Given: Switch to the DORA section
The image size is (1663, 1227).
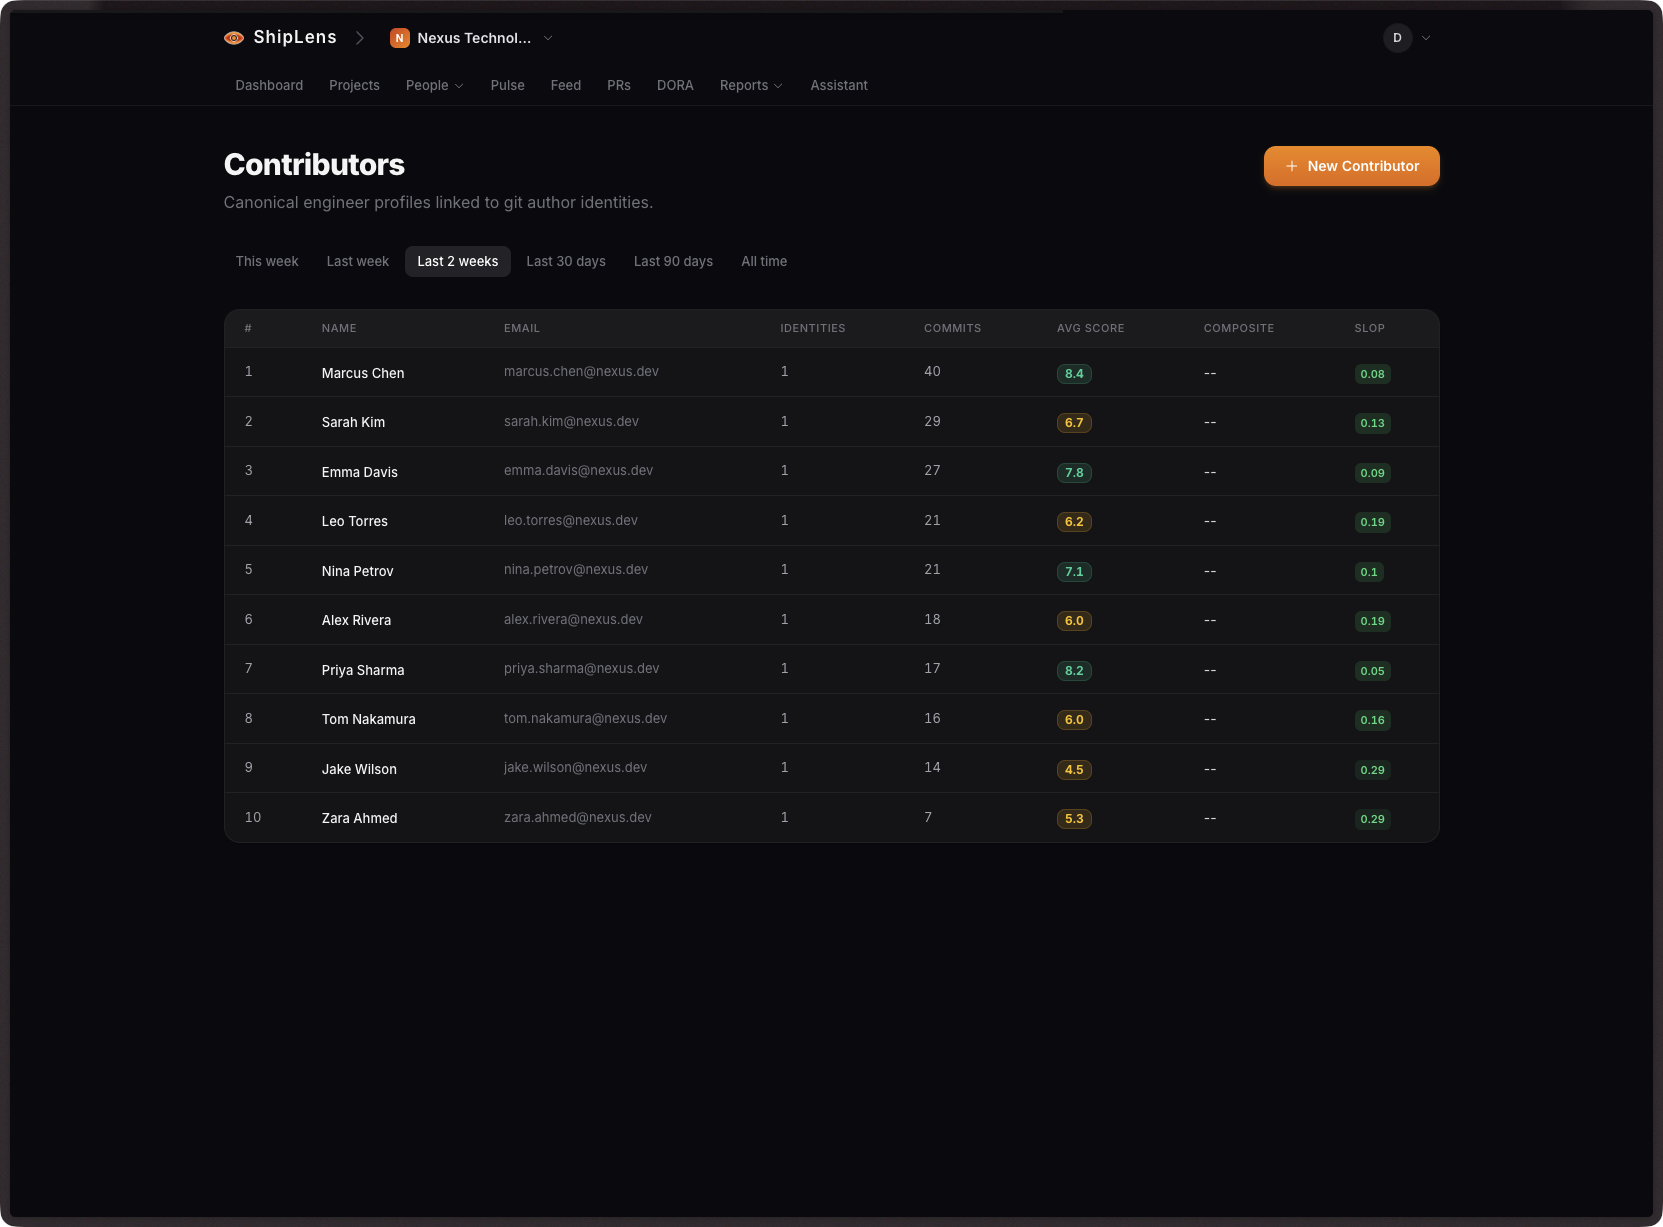Looking at the screenshot, I should pos(675,85).
